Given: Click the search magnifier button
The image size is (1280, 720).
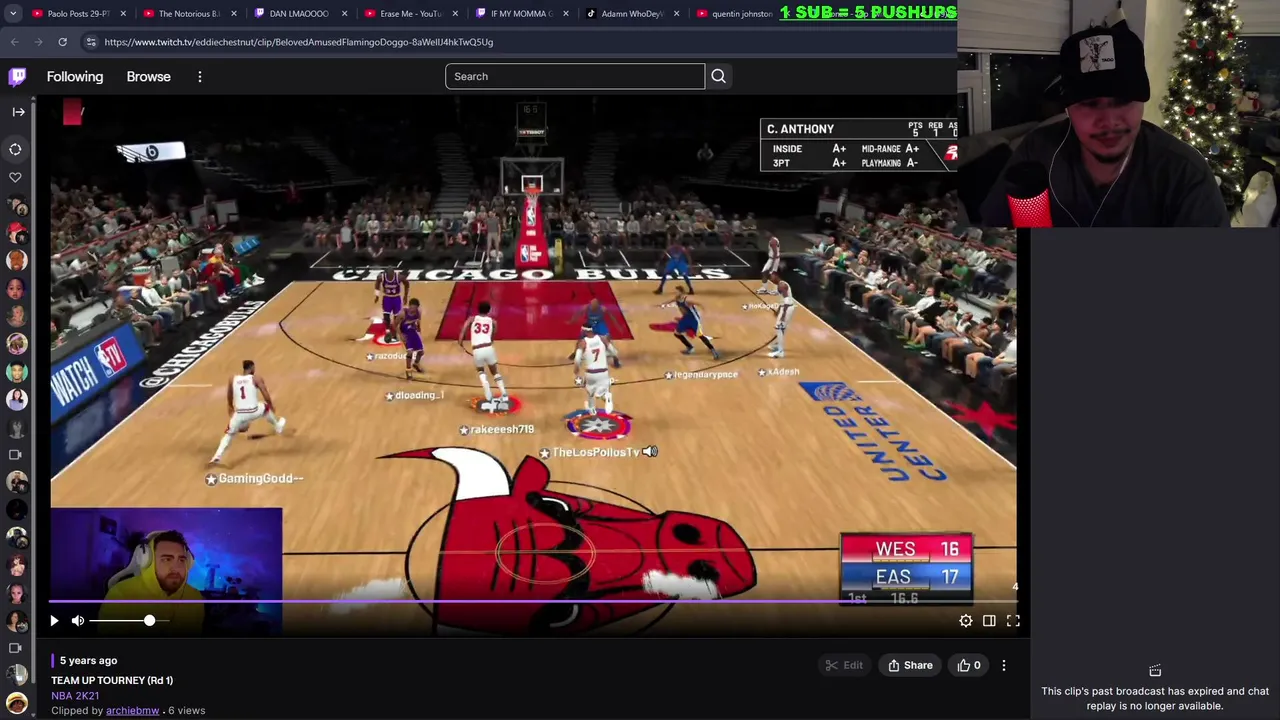Looking at the screenshot, I should [718, 76].
